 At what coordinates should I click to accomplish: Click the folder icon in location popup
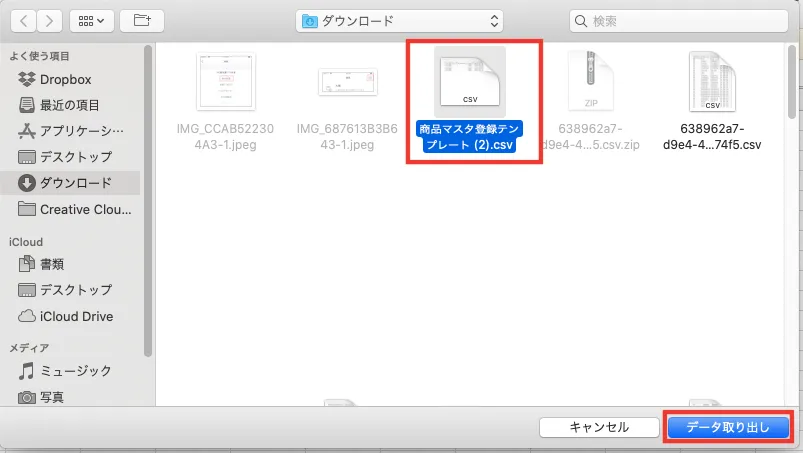pos(310,21)
